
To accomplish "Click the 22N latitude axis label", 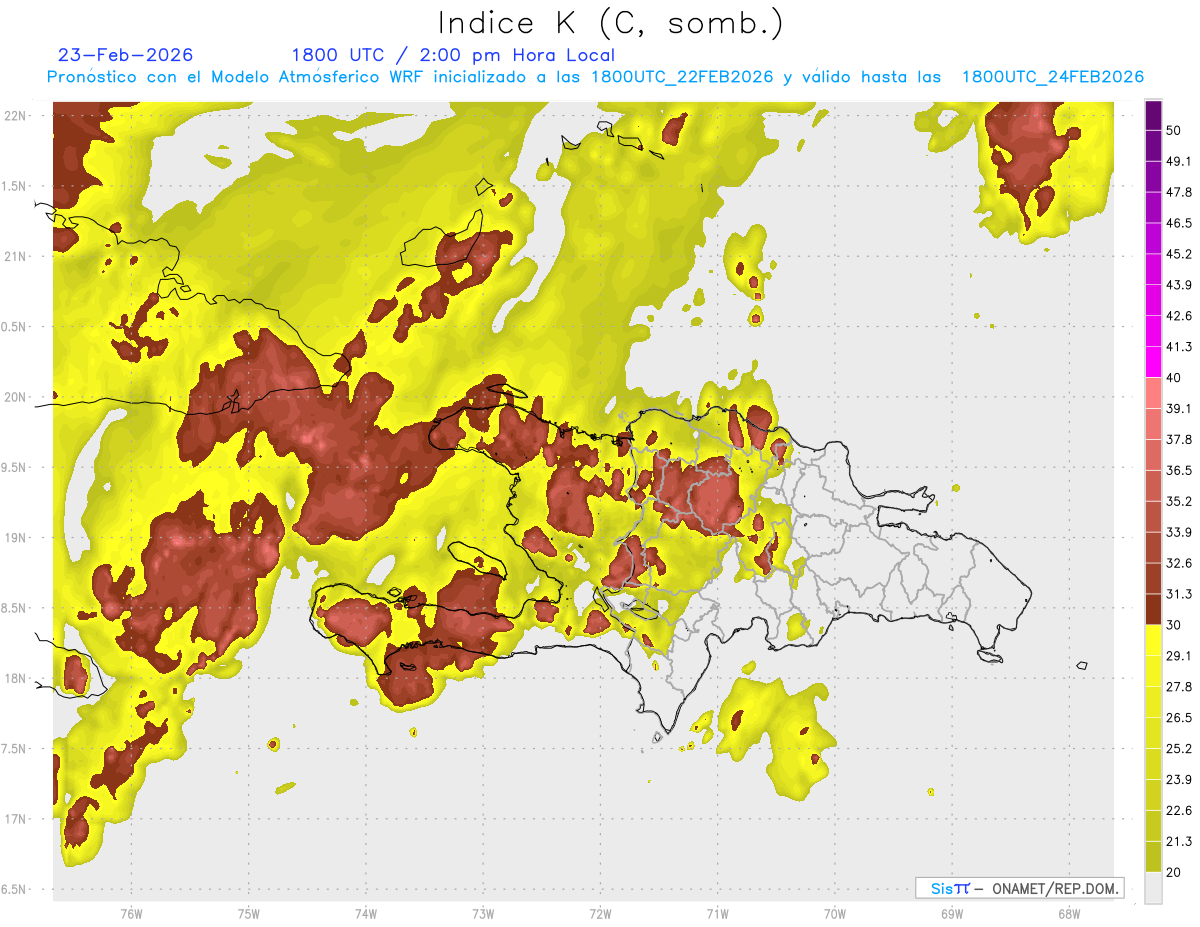I will tap(16, 115).
